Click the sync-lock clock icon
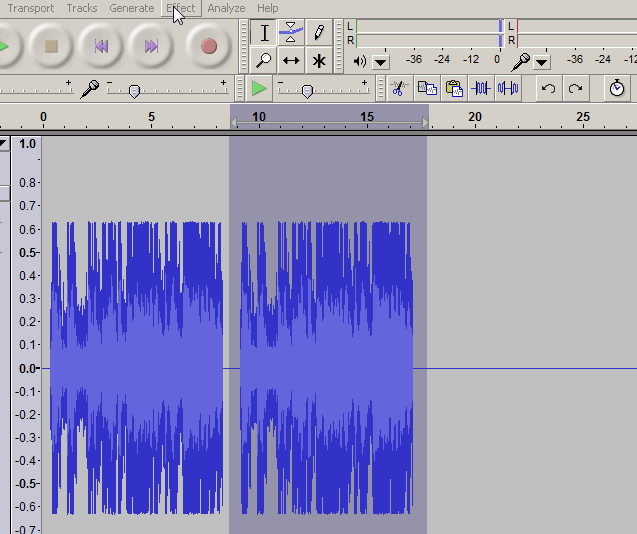 point(617,88)
